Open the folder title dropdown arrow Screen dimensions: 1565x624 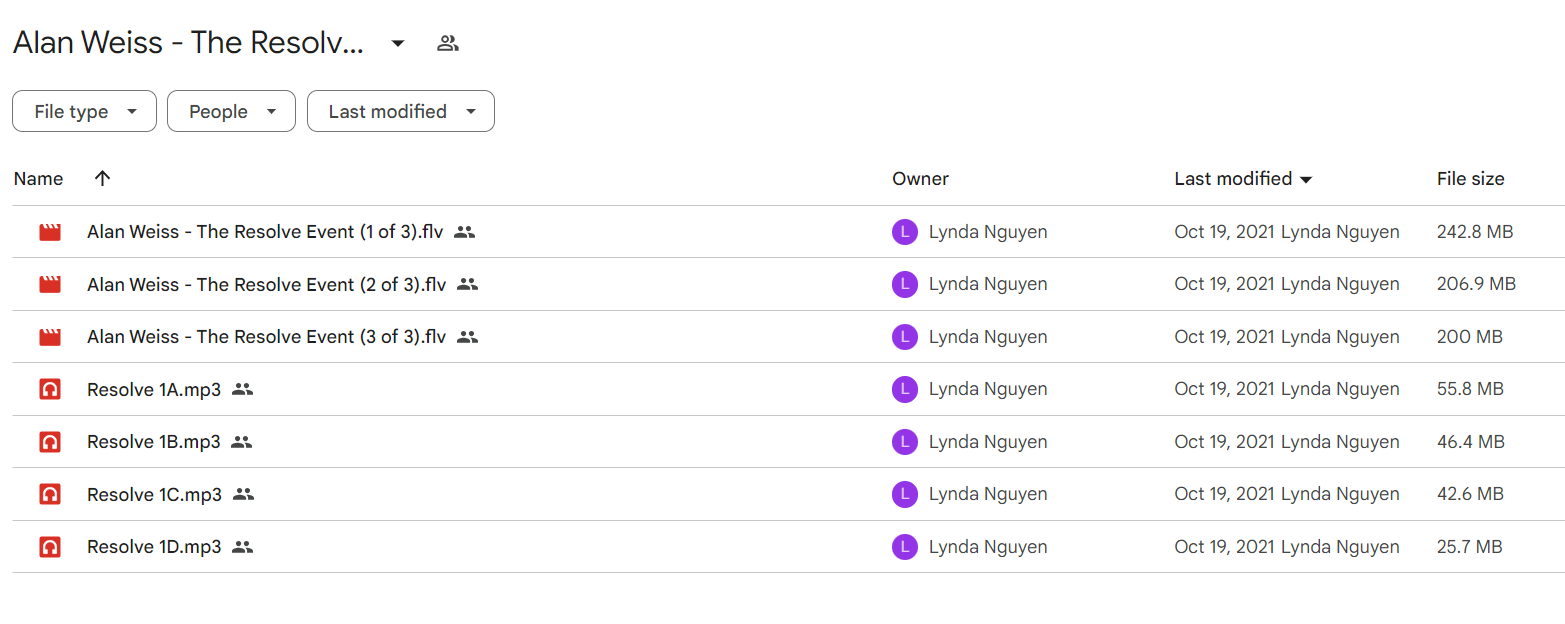(398, 43)
